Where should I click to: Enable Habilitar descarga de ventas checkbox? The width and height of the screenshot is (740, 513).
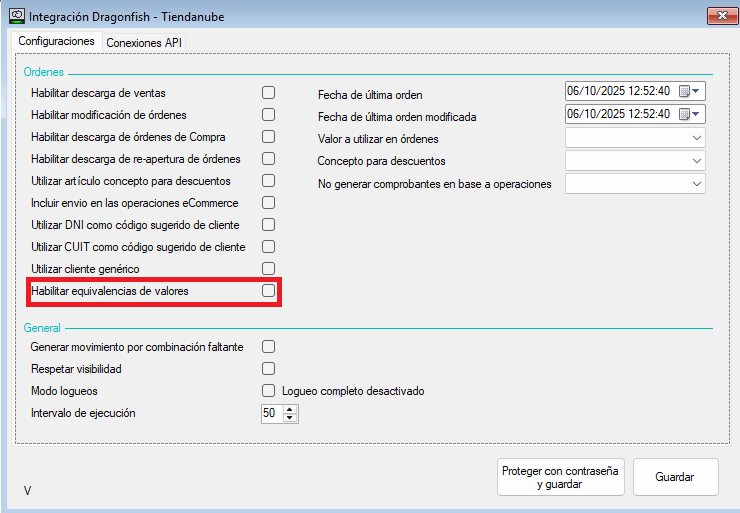(x=268, y=93)
